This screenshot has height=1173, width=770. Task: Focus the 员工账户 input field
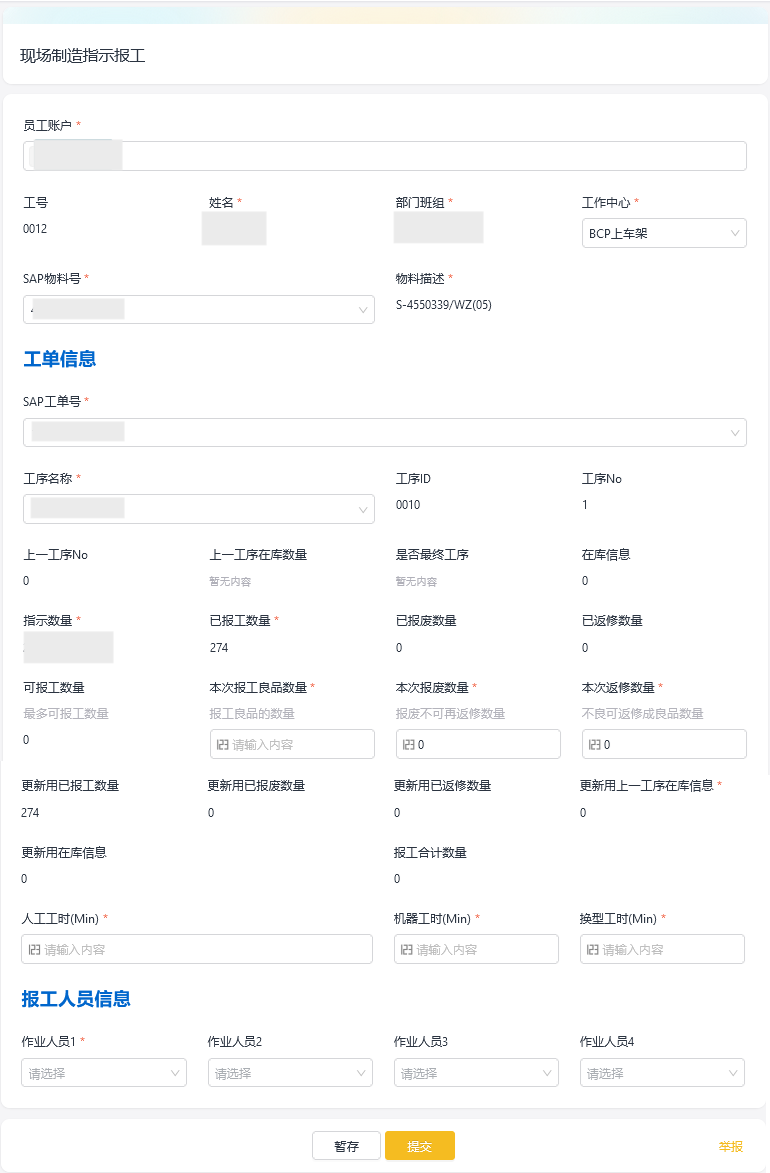coord(385,156)
